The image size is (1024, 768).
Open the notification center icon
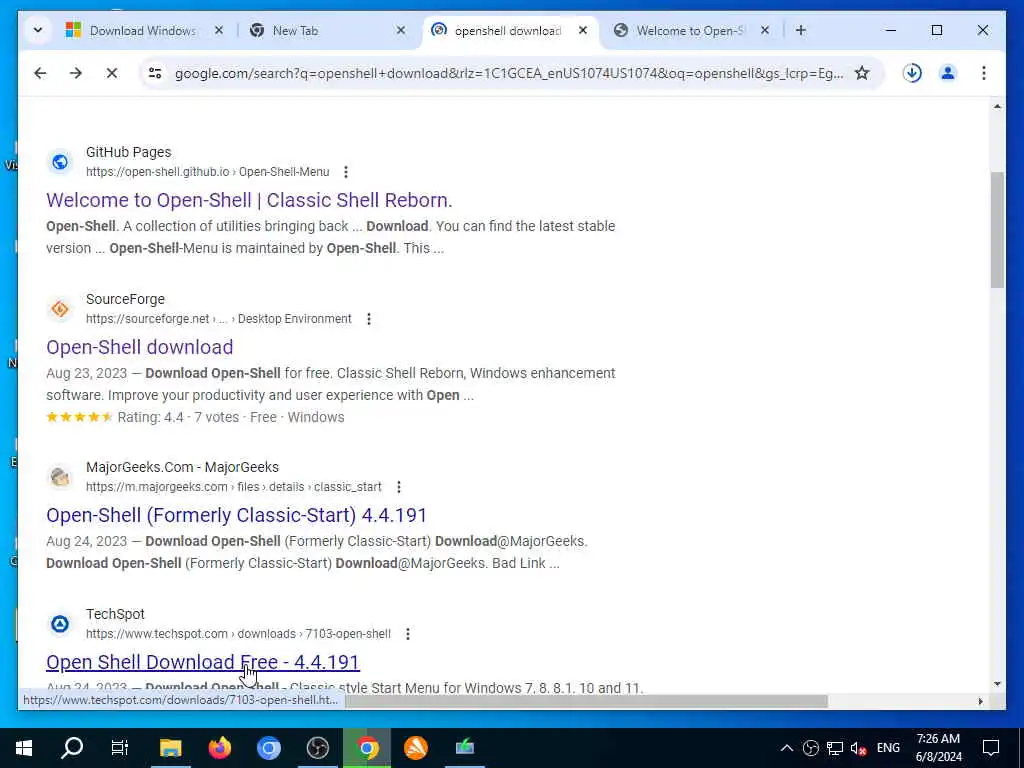[x=991, y=748]
